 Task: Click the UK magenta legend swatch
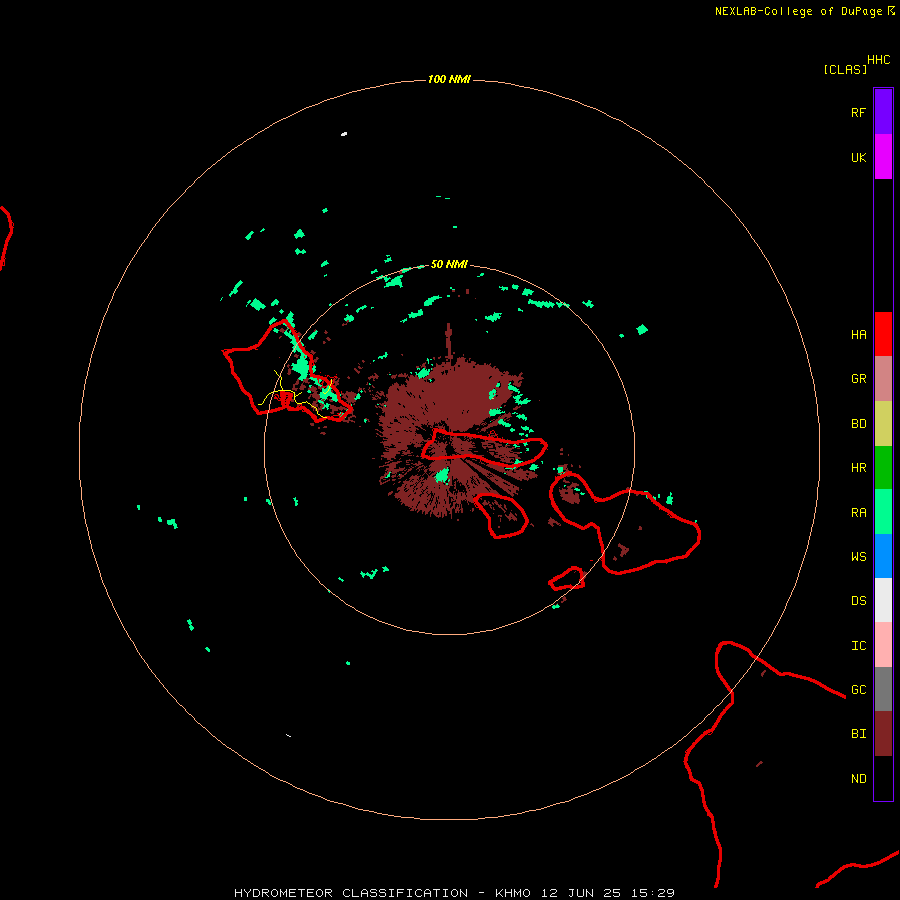pos(883,157)
